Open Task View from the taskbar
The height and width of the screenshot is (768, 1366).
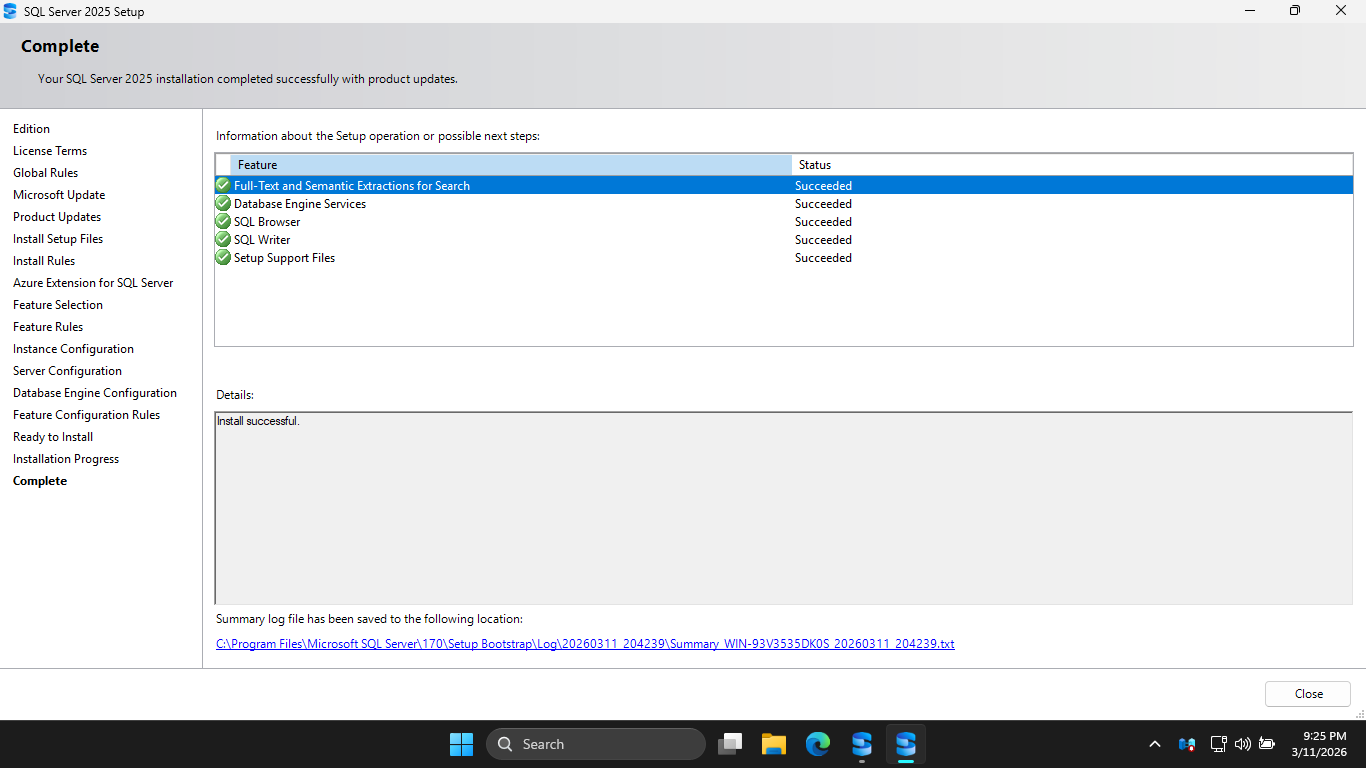[x=731, y=744]
